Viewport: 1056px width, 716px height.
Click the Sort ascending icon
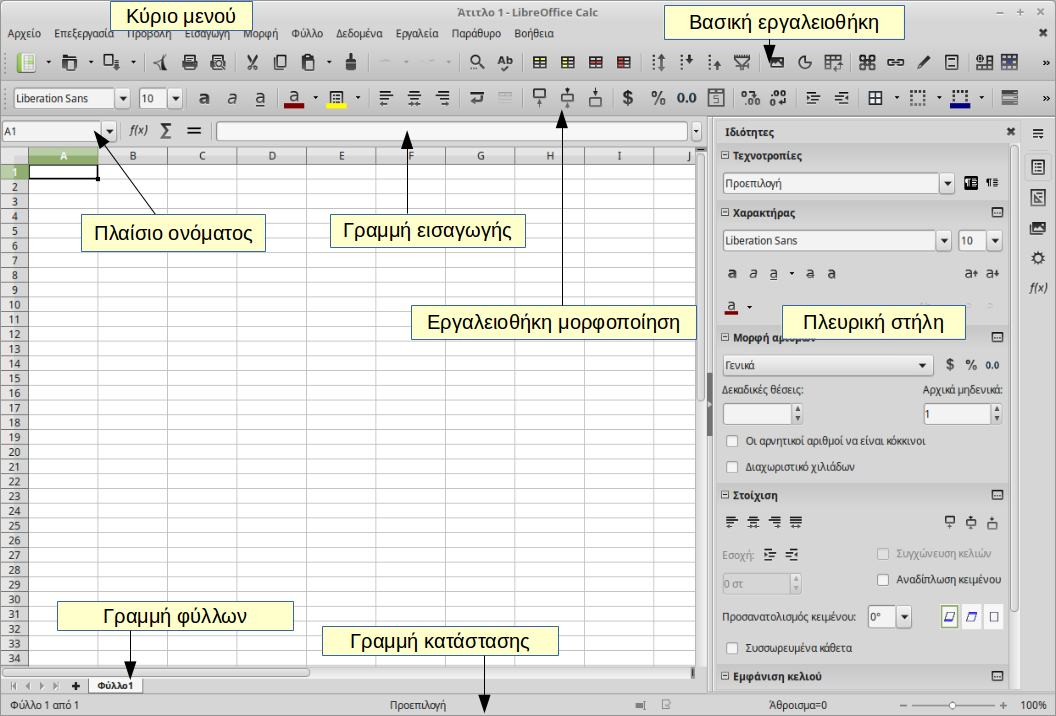coord(686,63)
